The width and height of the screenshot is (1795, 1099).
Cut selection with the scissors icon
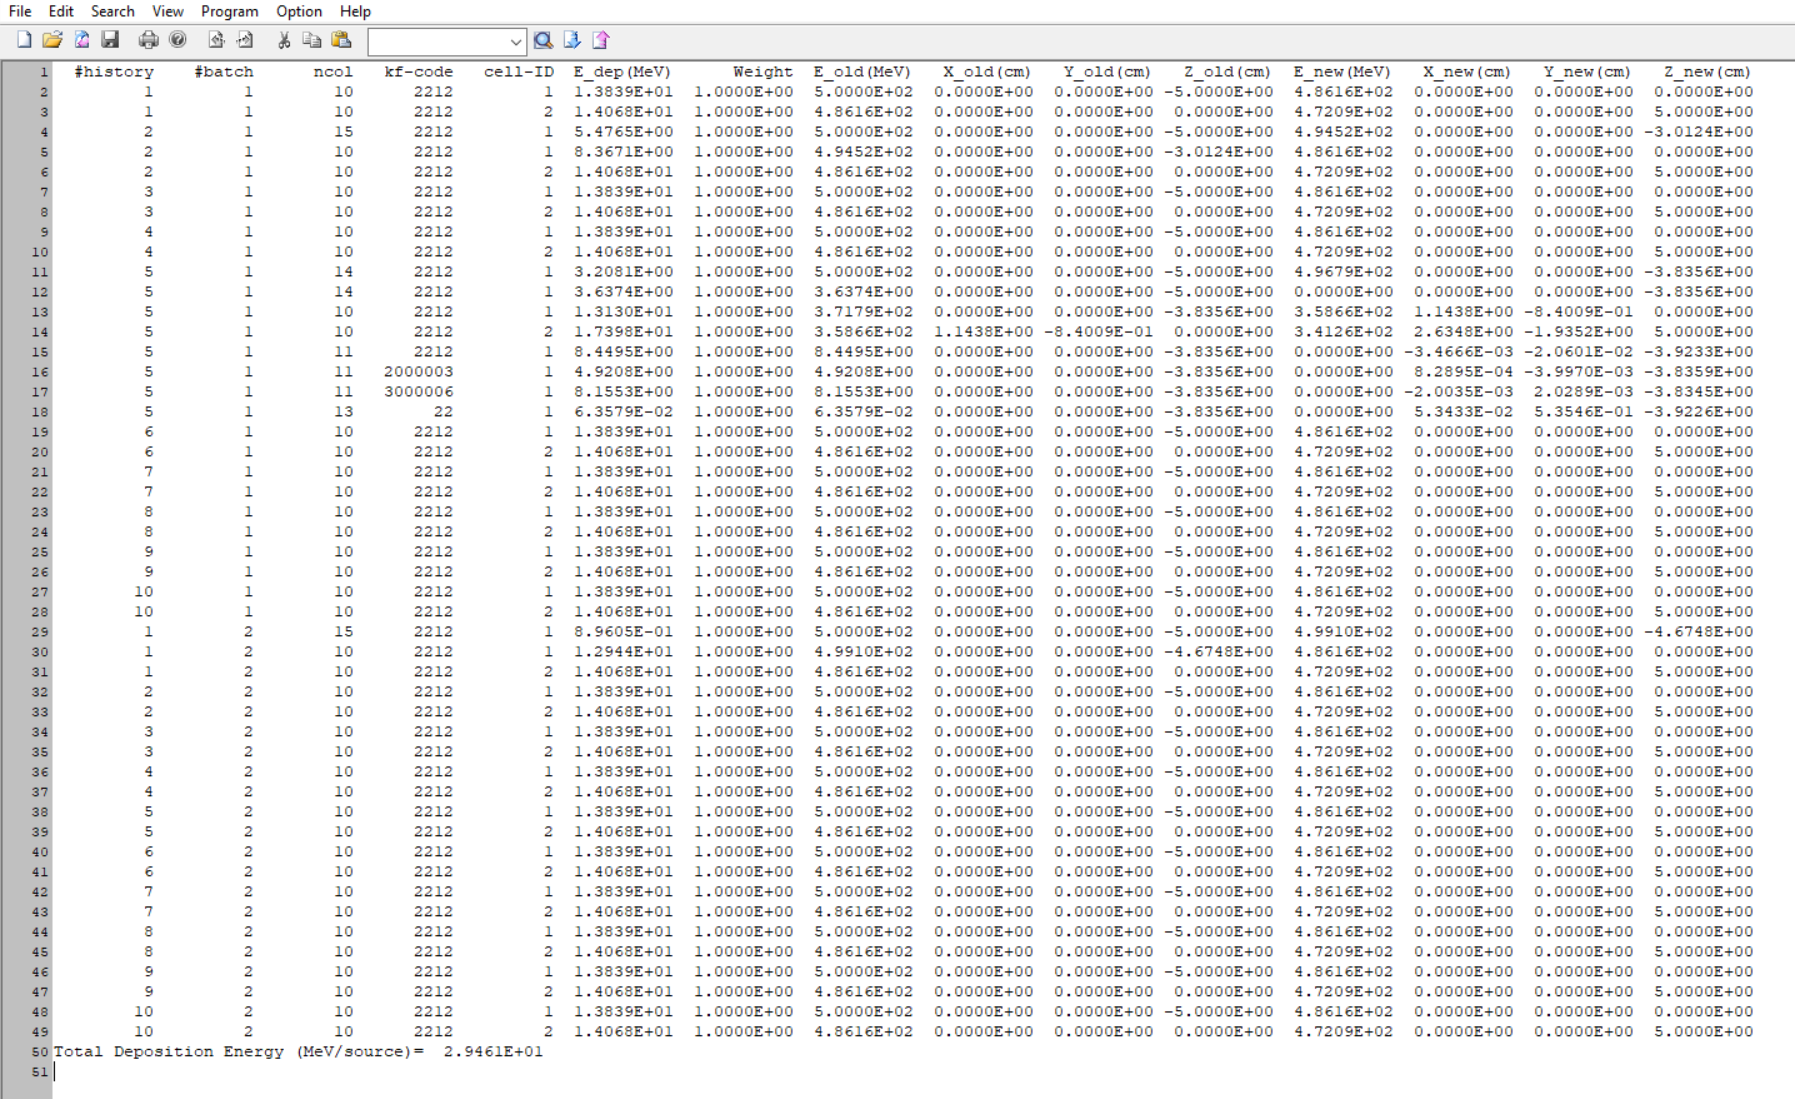click(284, 40)
